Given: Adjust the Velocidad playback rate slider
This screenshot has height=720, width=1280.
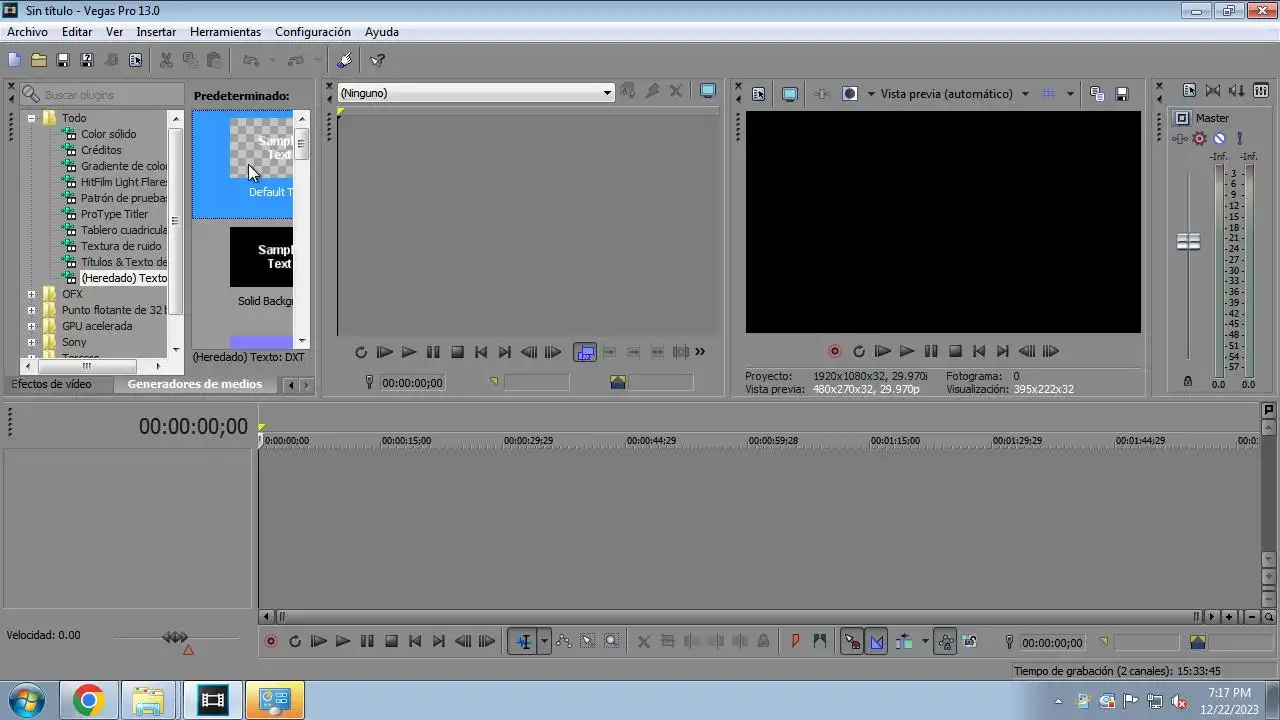Looking at the screenshot, I should tap(175, 637).
